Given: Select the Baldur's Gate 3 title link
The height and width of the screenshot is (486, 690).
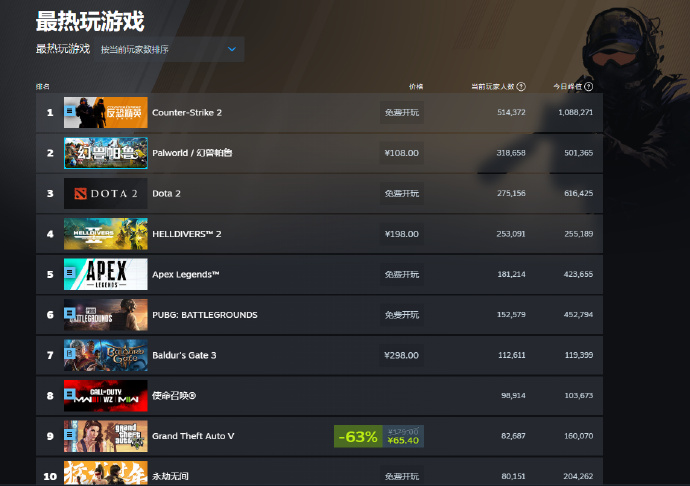Looking at the screenshot, I should (184, 355).
